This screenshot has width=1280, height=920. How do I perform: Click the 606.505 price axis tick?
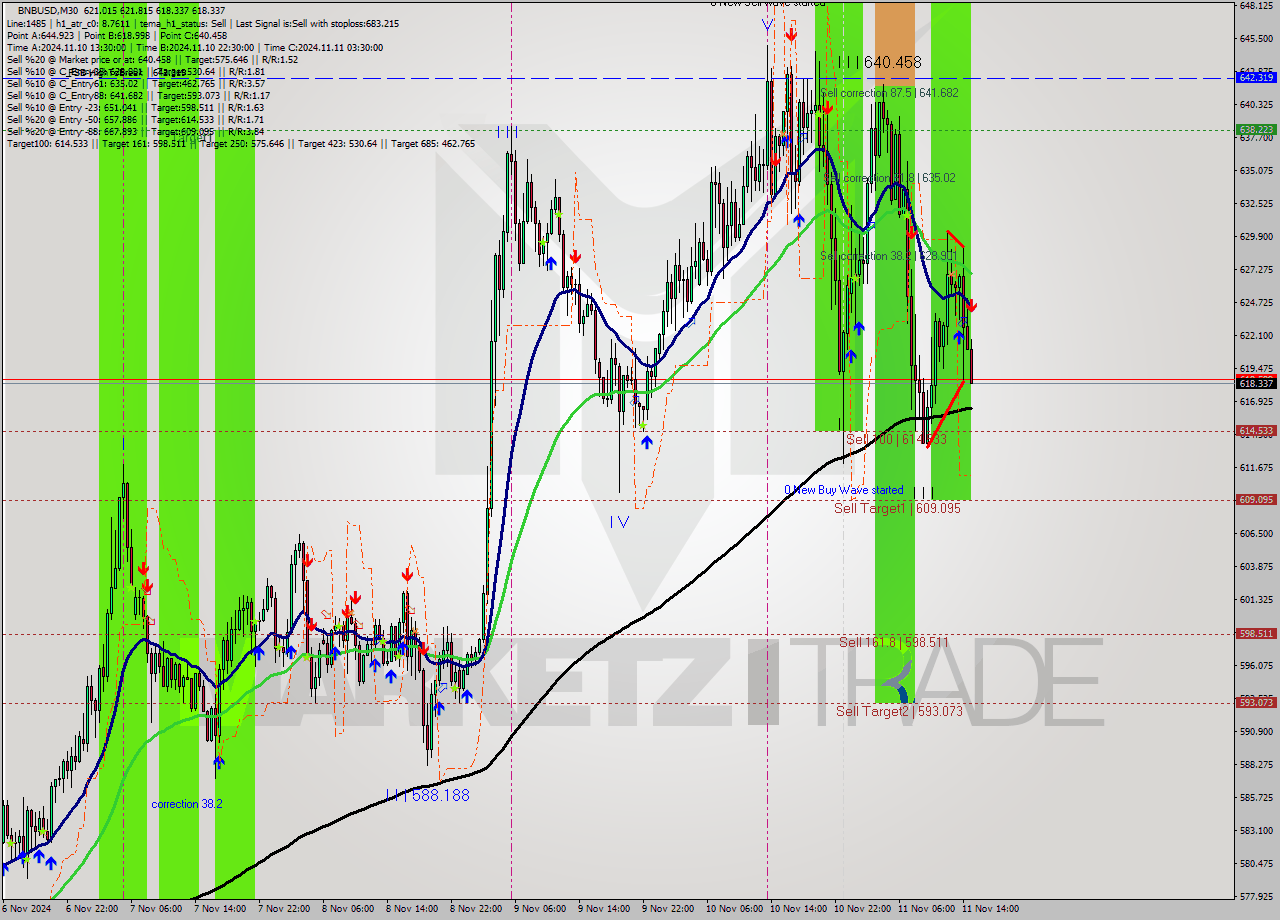coord(1256,533)
